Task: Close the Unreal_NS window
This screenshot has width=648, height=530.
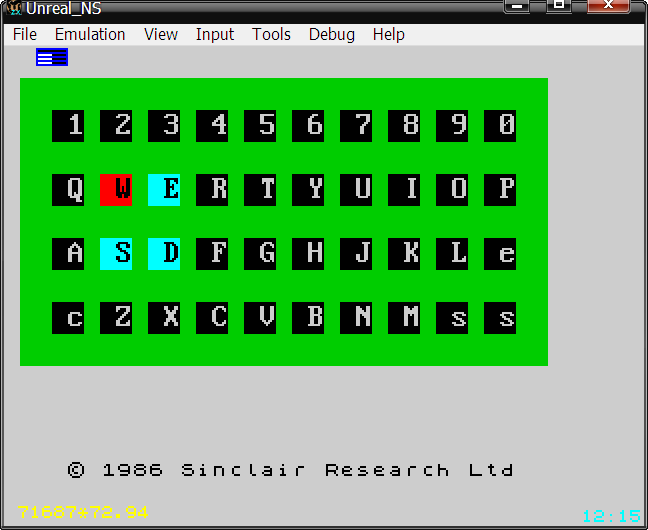Action: [608, 5]
